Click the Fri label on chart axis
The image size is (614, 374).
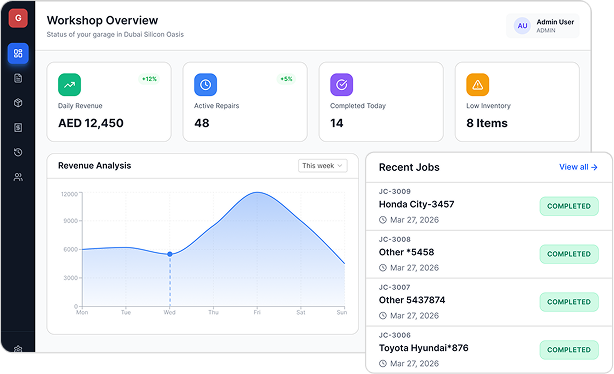pyautogui.click(x=257, y=312)
